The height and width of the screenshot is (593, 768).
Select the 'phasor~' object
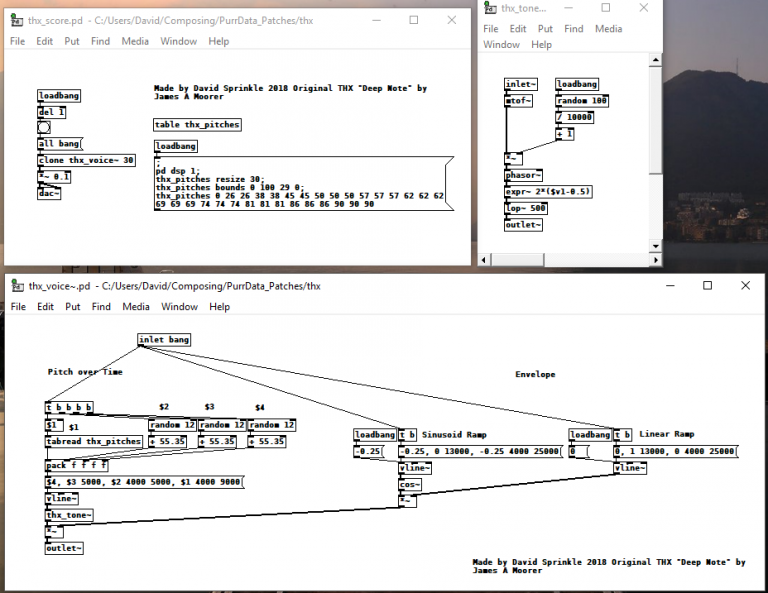[x=523, y=175]
